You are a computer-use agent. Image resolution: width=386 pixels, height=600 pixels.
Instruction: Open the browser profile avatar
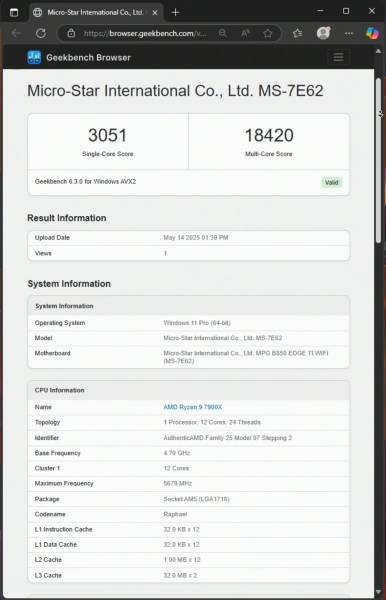tap(323, 33)
